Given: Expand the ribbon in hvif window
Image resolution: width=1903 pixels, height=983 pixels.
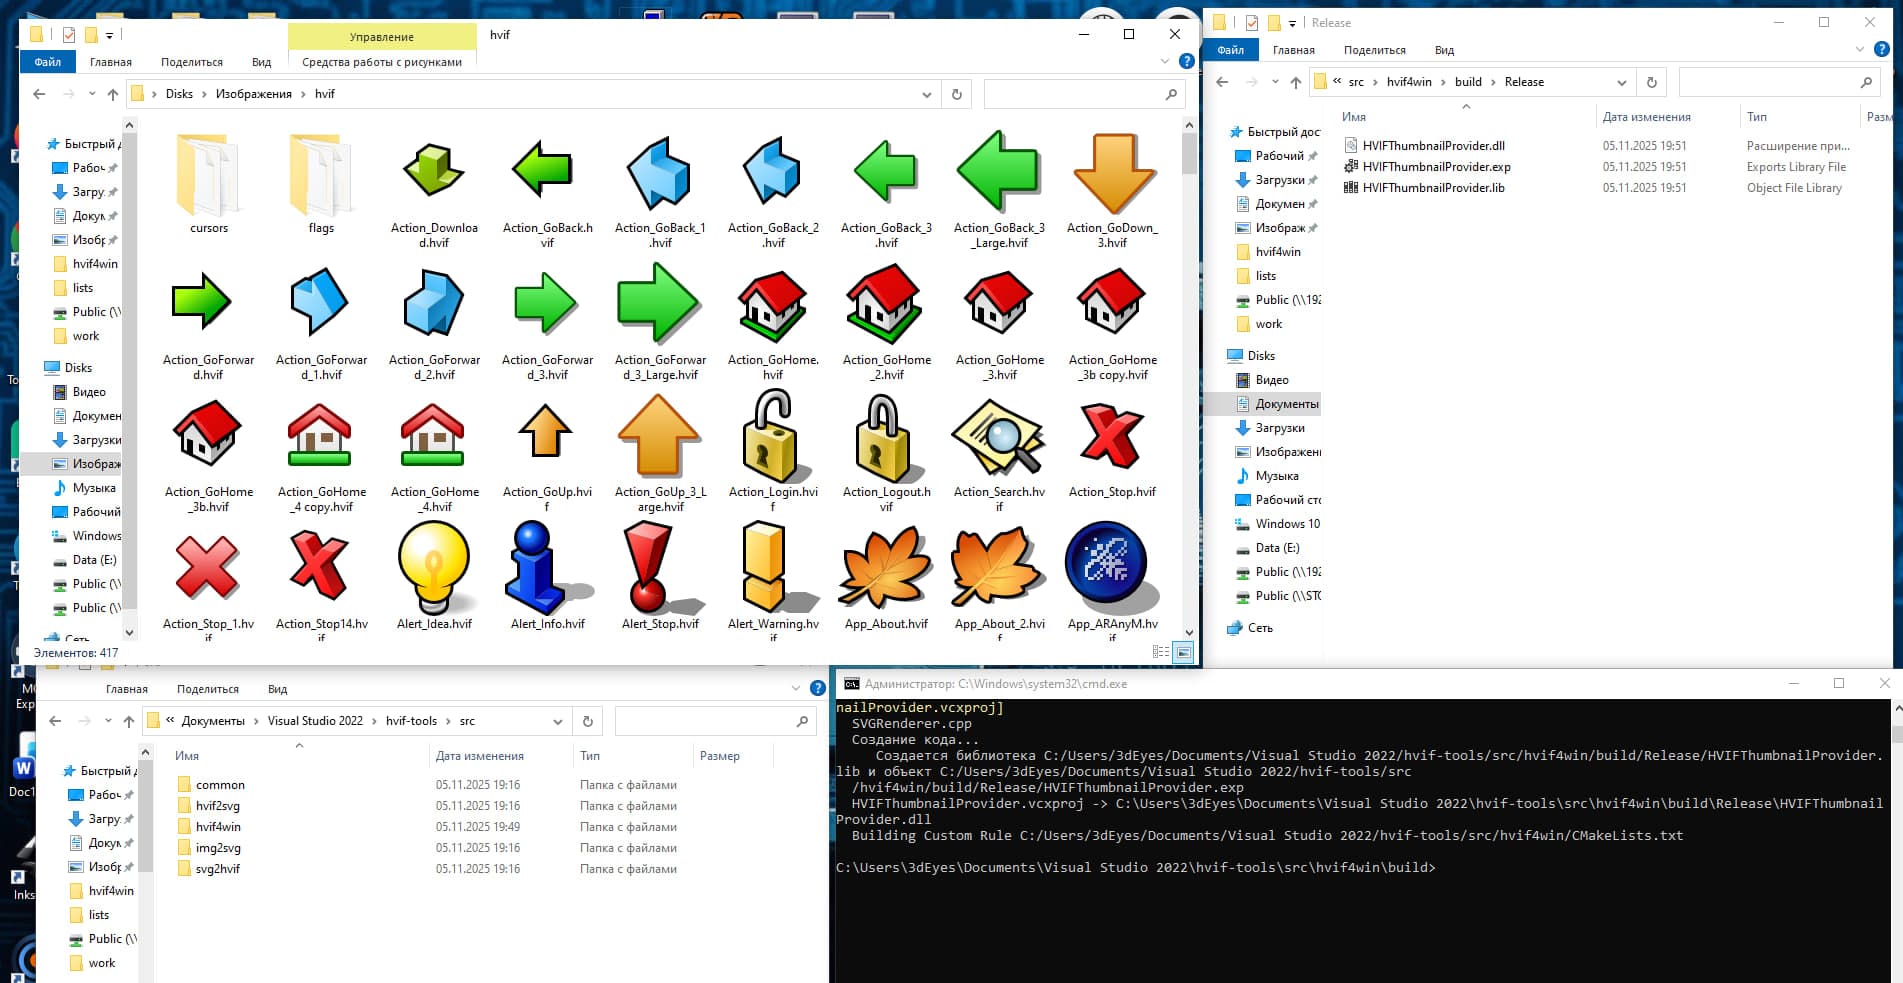Looking at the screenshot, I should [1164, 61].
